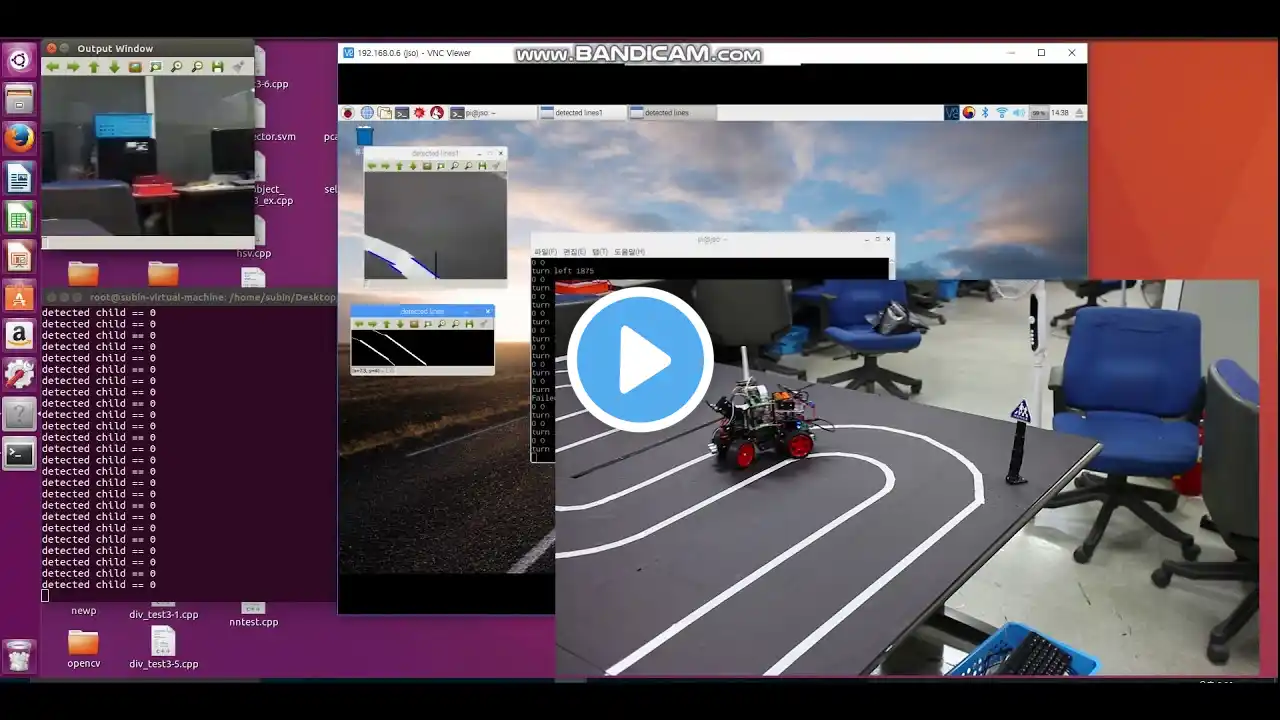Open the 파일(F) menu in Pi terminal
1280x720 pixels.
pos(546,252)
